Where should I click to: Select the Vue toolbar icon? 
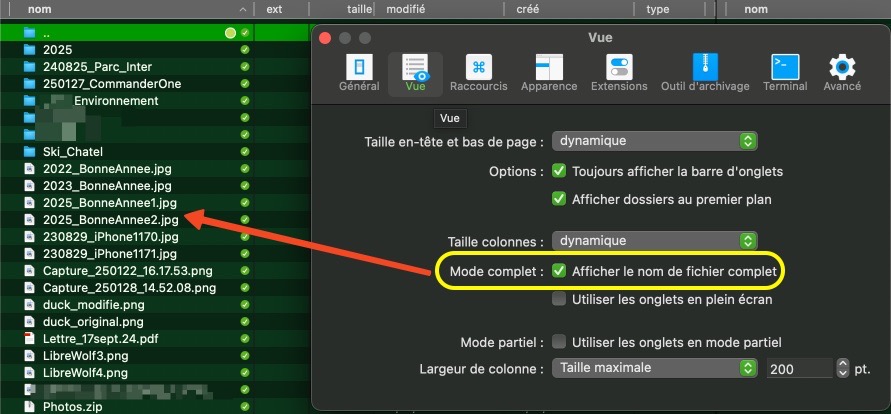point(415,69)
